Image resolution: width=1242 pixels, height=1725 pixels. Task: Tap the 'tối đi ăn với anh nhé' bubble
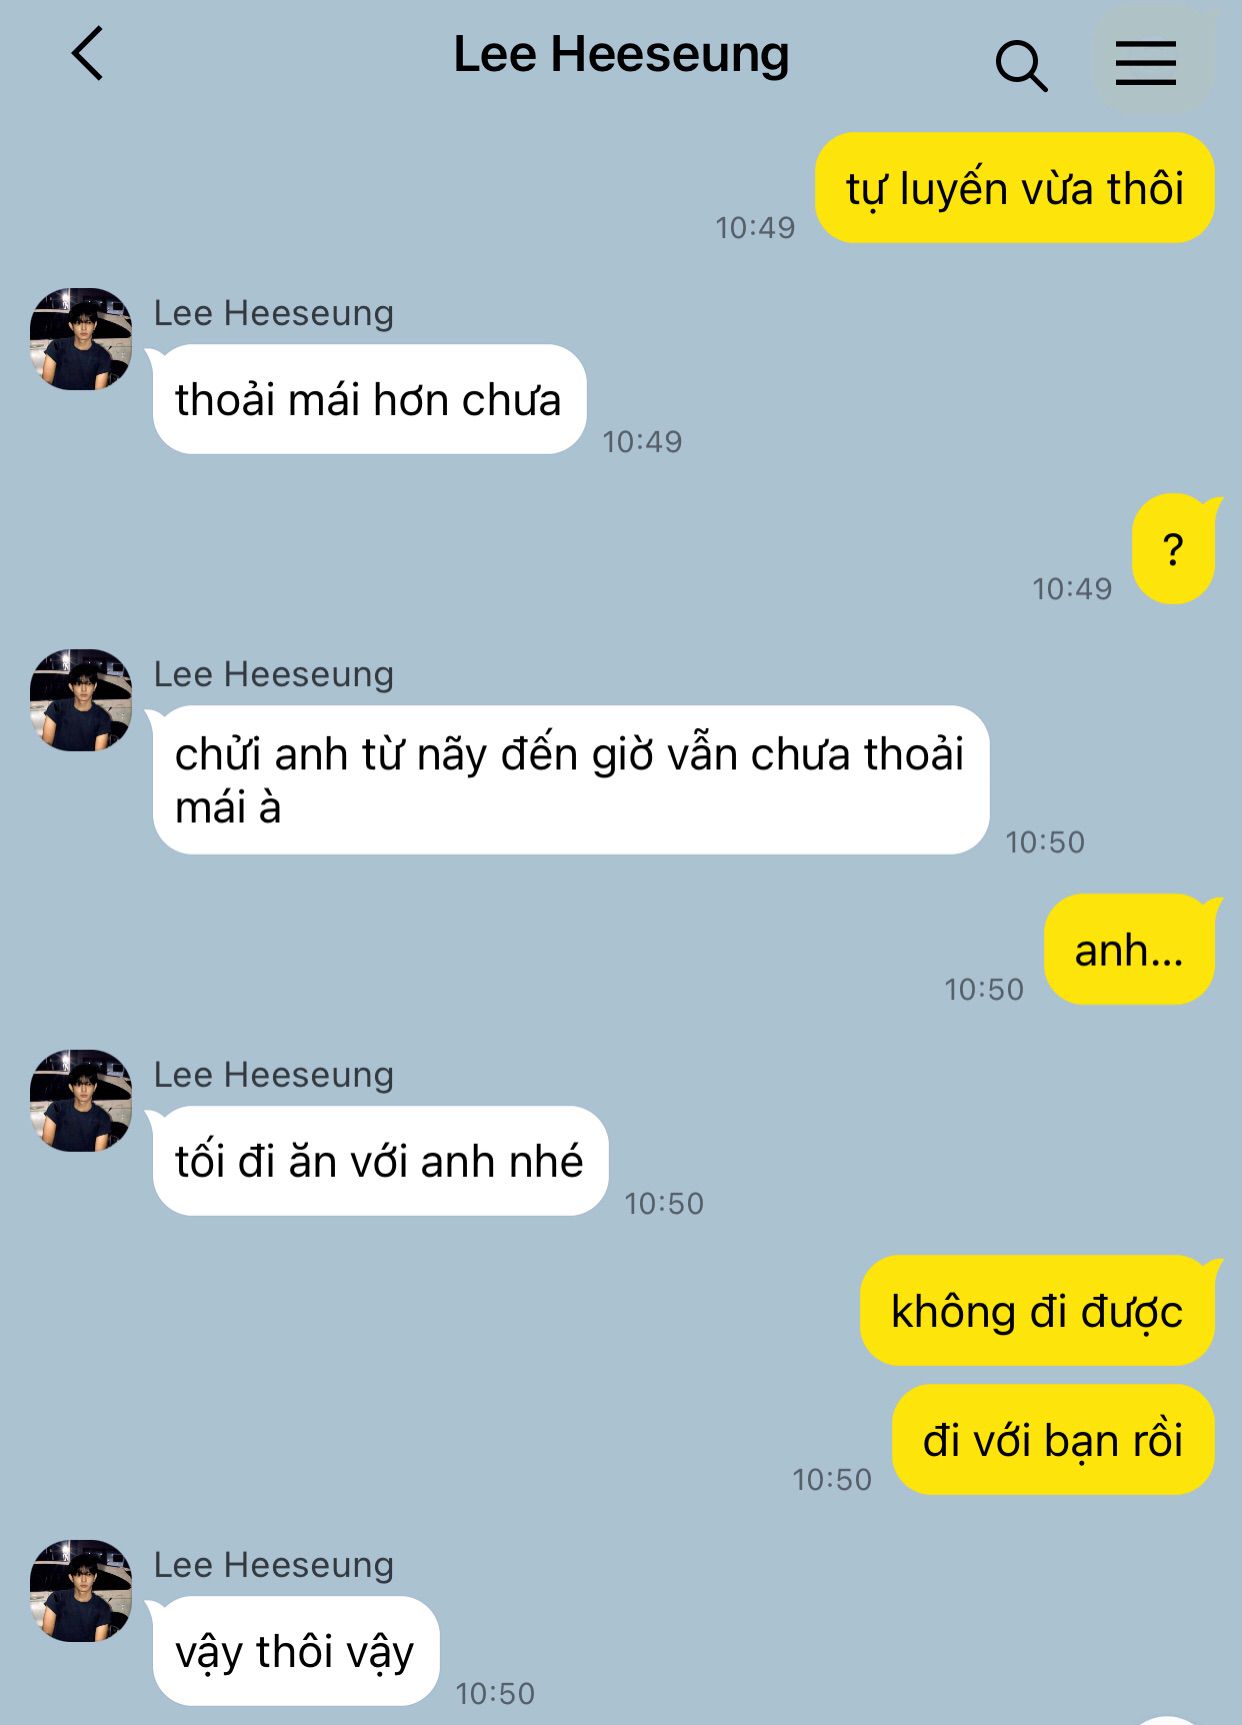coord(380,1161)
